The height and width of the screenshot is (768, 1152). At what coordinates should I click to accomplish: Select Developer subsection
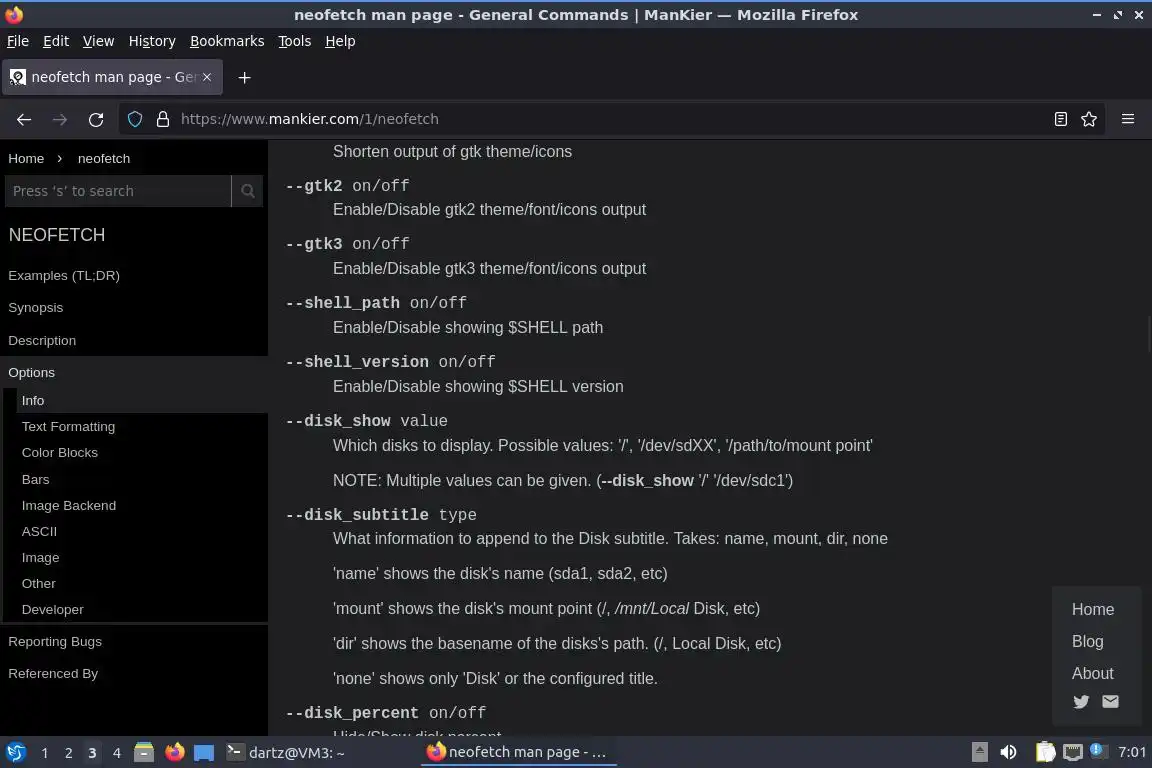(x=52, y=610)
